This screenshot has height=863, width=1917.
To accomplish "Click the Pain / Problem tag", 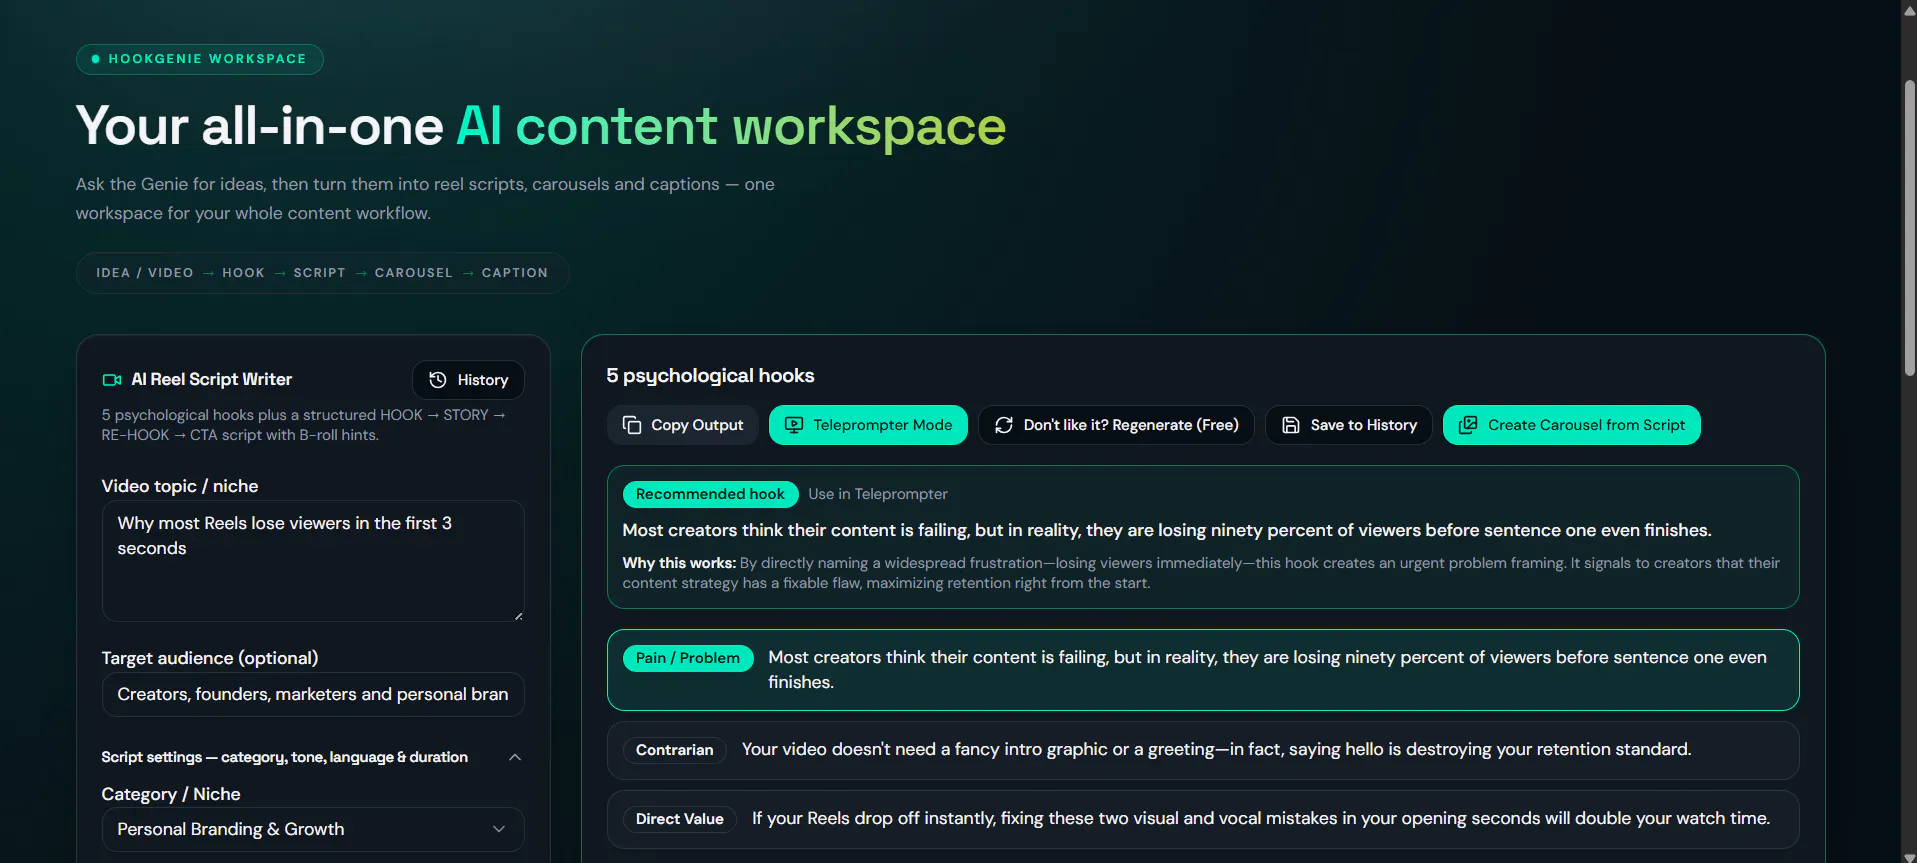I will 688,658.
